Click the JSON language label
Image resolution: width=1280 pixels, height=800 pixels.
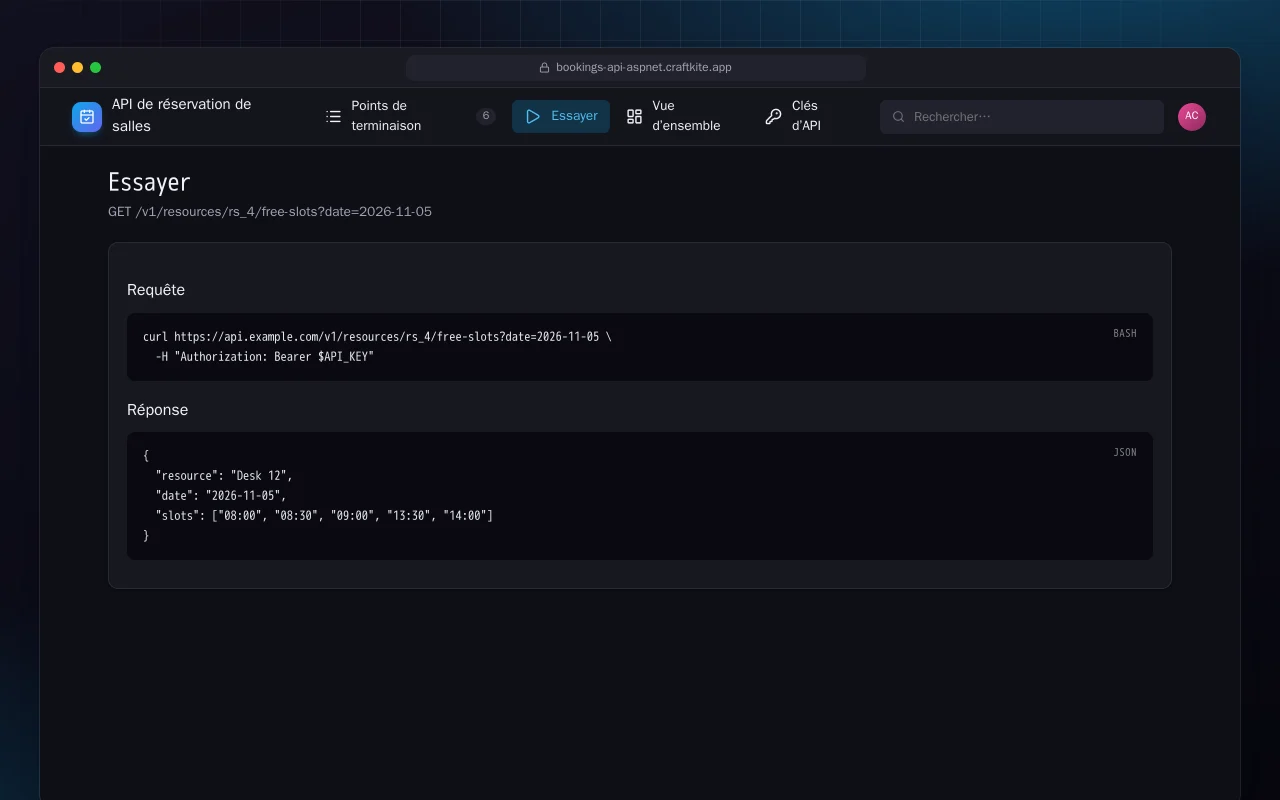click(x=1125, y=452)
